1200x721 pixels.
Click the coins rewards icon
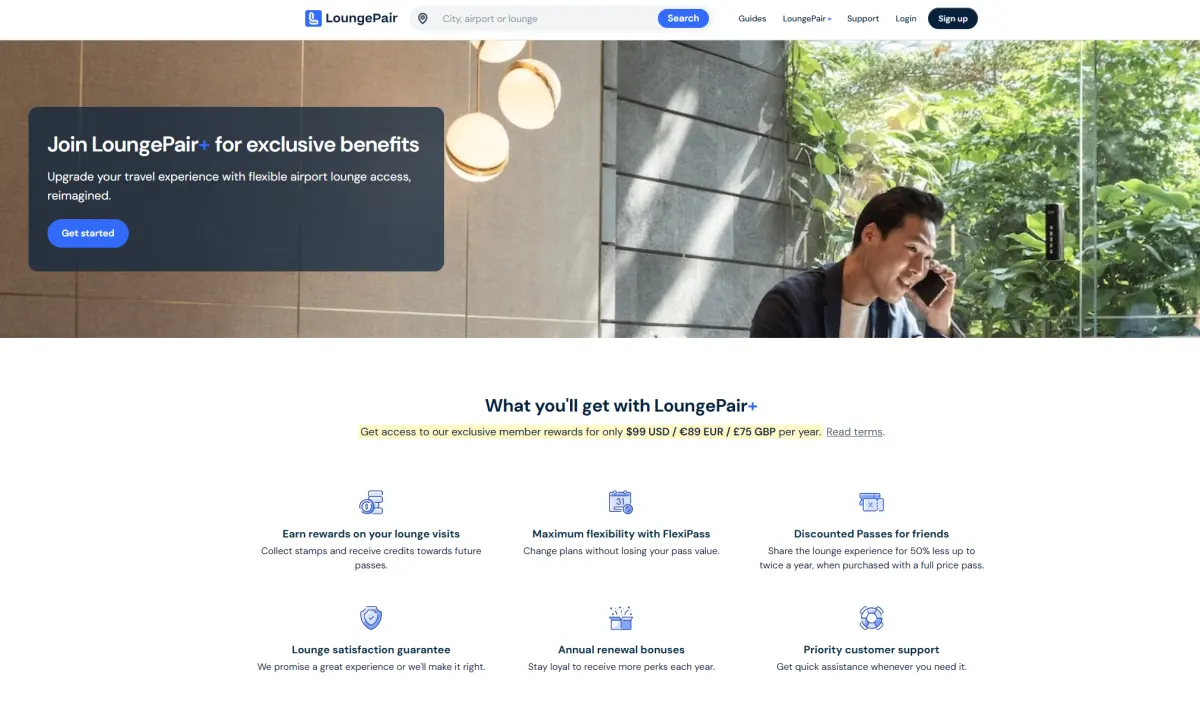[x=371, y=502]
